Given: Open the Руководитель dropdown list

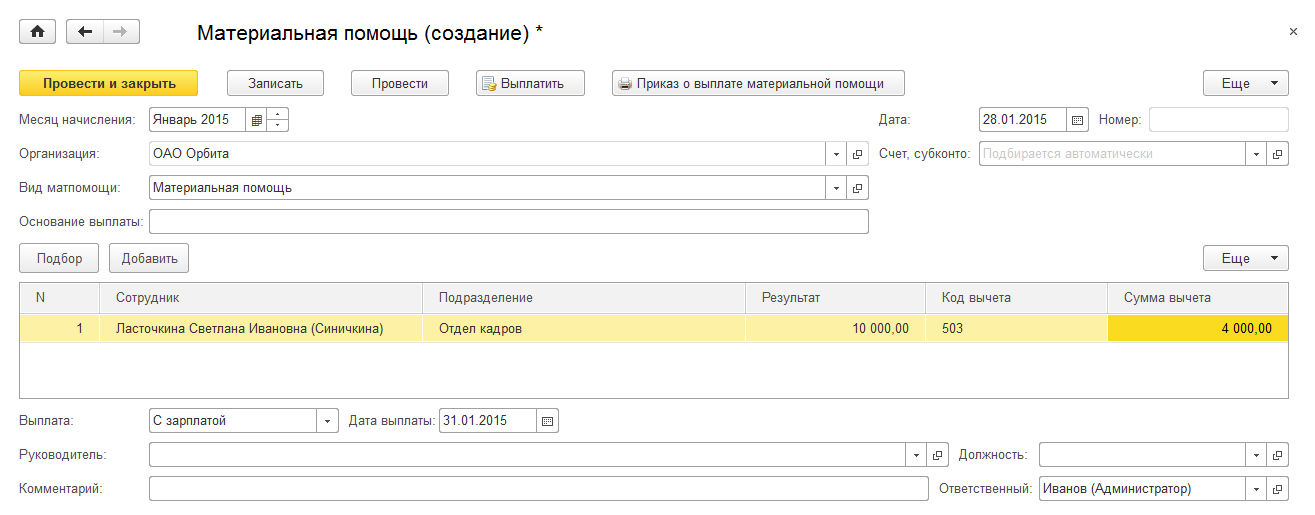Looking at the screenshot, I should (x=917, y=455).
